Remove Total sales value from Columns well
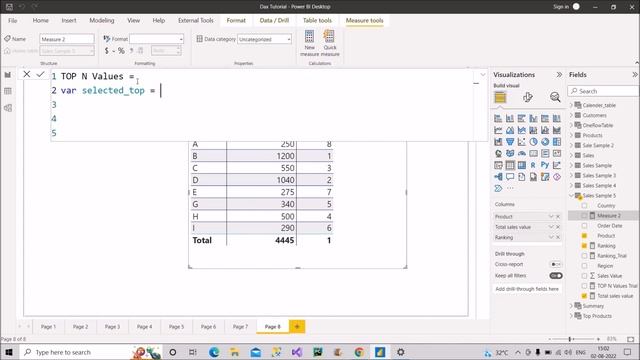The width and height of the screenshot is (640, 360). pos(558,227)
